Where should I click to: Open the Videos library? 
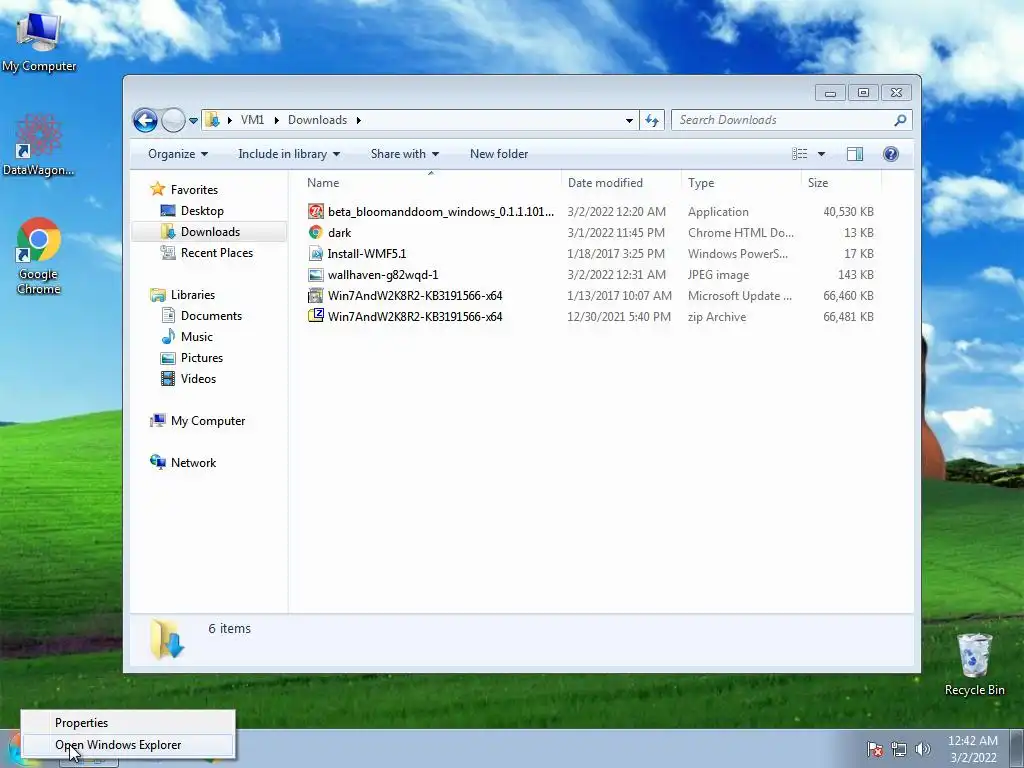point(198,379)
